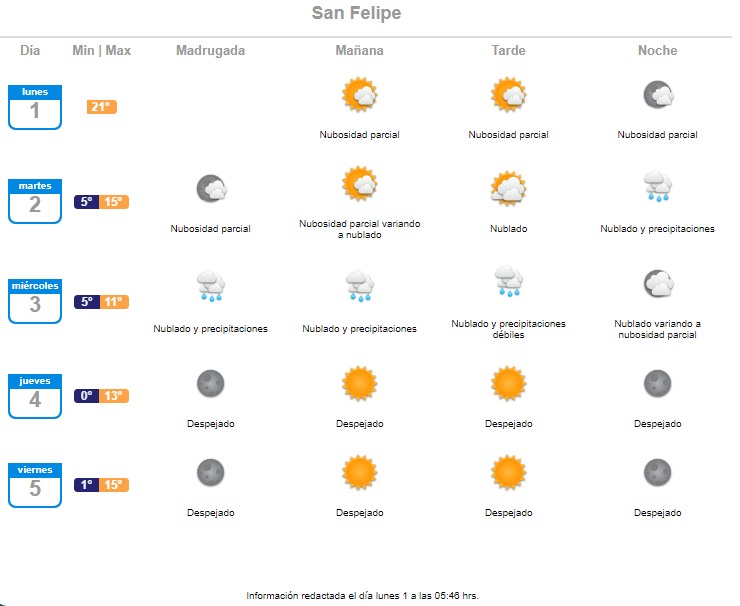Click Wednesday madrugada rain cloud icon

210,286
